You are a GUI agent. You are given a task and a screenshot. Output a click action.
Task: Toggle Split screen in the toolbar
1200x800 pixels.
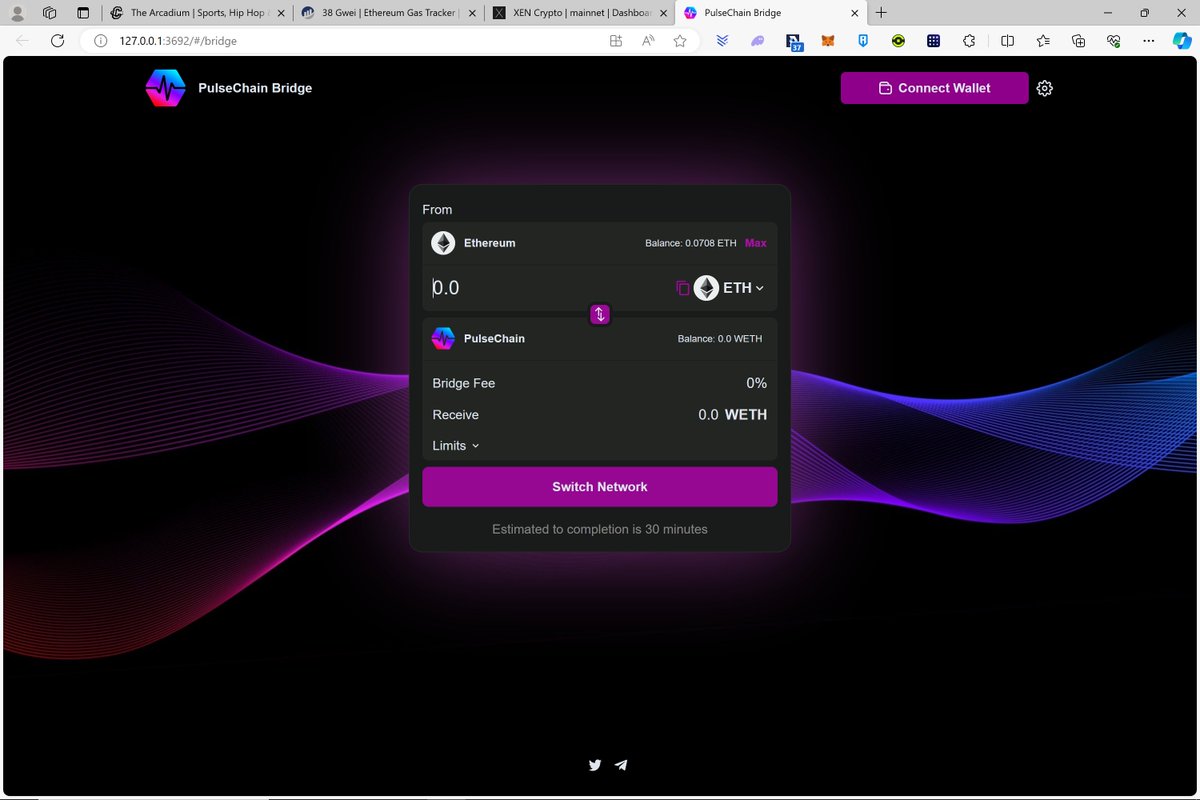(x=1008, y=41)
